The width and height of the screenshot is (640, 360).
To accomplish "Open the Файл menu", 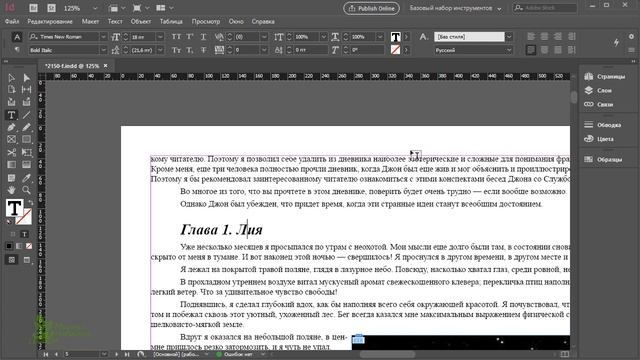I will tap(12, 22).
